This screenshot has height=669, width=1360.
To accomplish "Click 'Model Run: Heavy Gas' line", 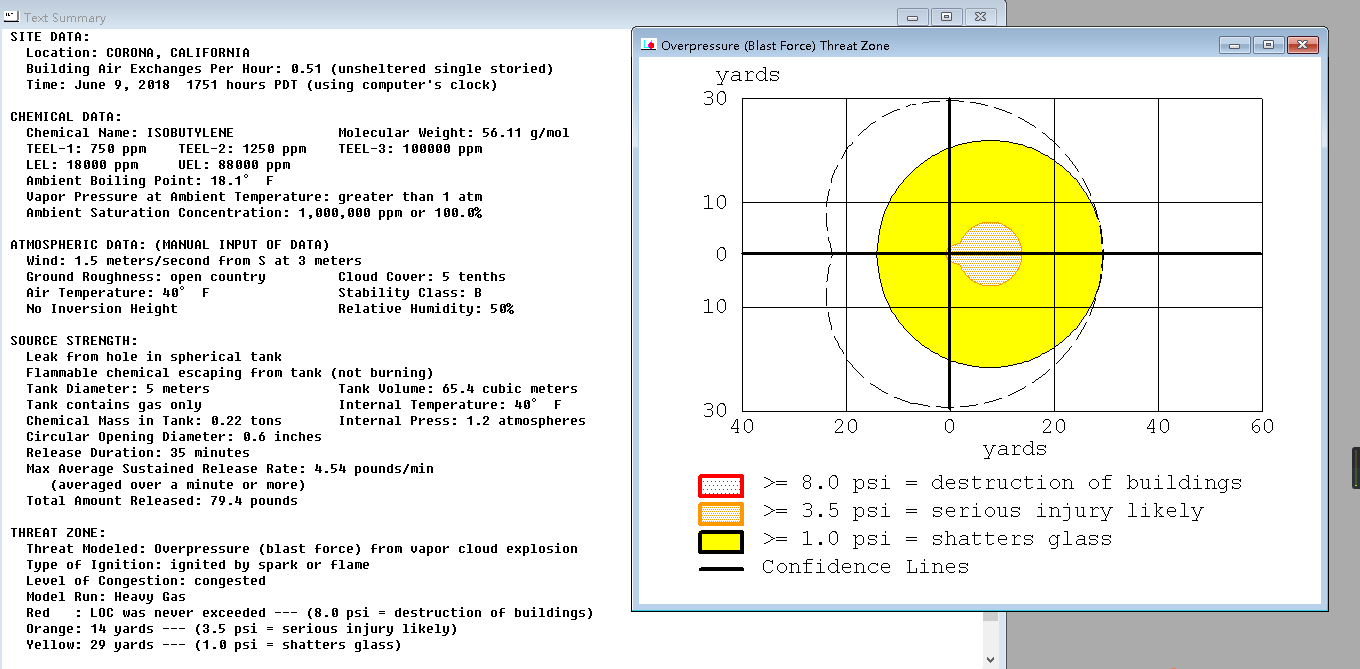I will click(x=106, y=597).
